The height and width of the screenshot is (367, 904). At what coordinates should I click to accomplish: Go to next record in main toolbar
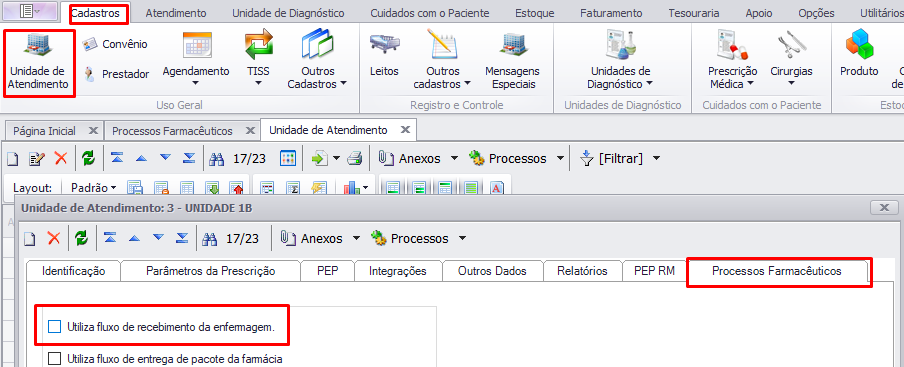pos(165,158)
